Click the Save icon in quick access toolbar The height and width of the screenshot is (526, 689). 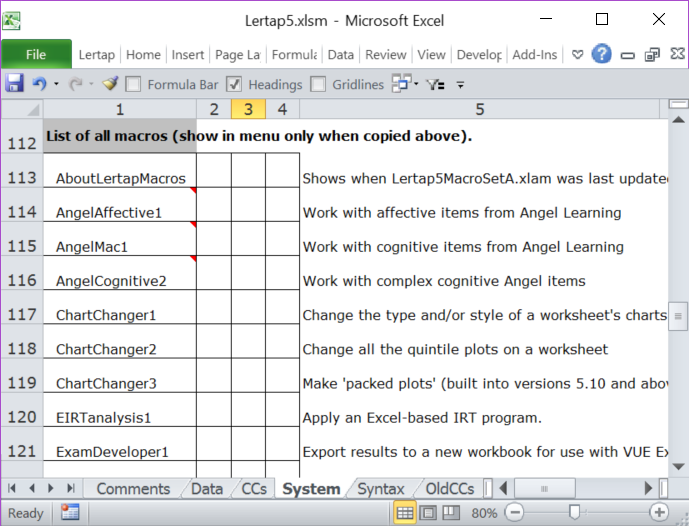pos(14,83)
